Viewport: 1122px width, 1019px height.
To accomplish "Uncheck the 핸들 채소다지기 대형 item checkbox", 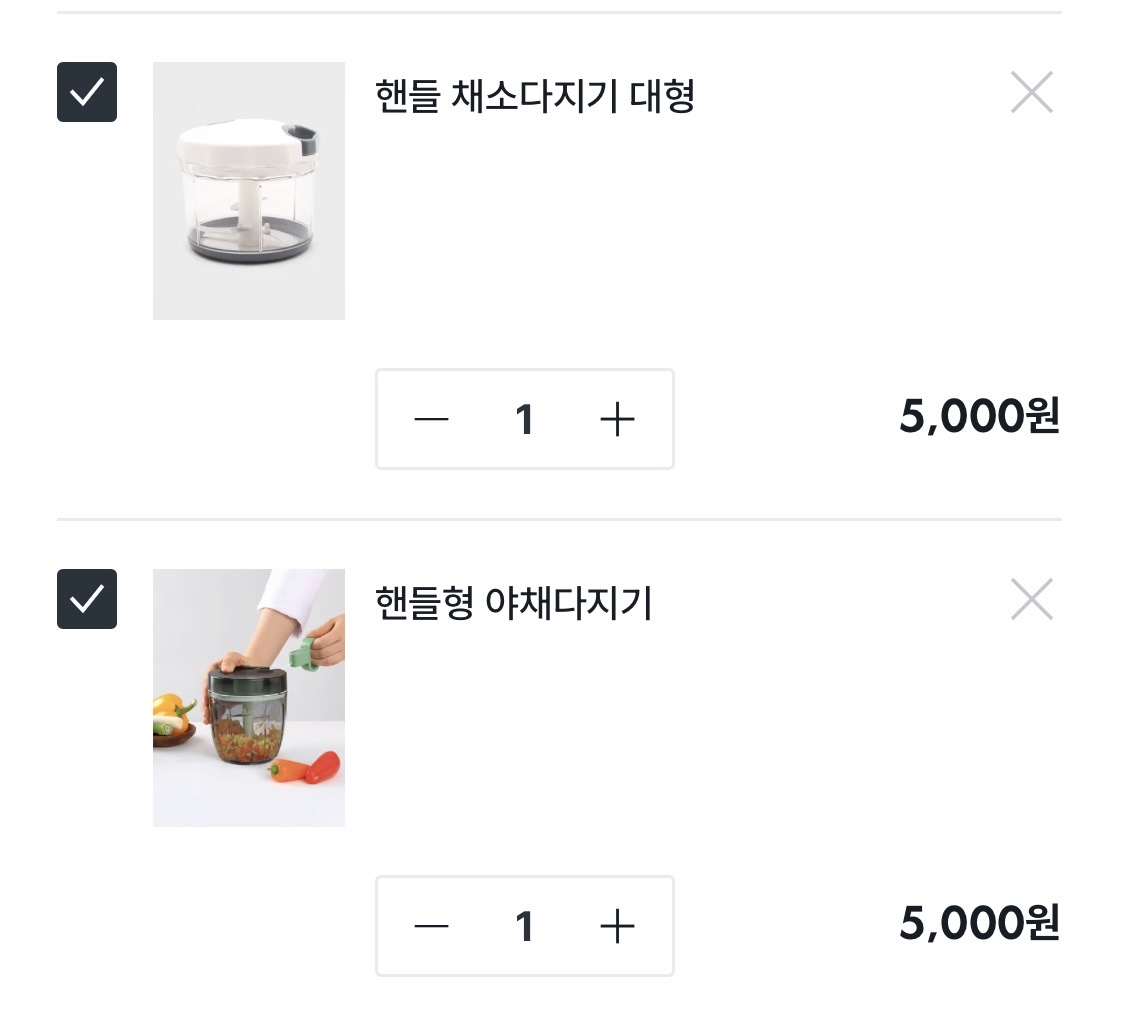I will coord(87,92).
